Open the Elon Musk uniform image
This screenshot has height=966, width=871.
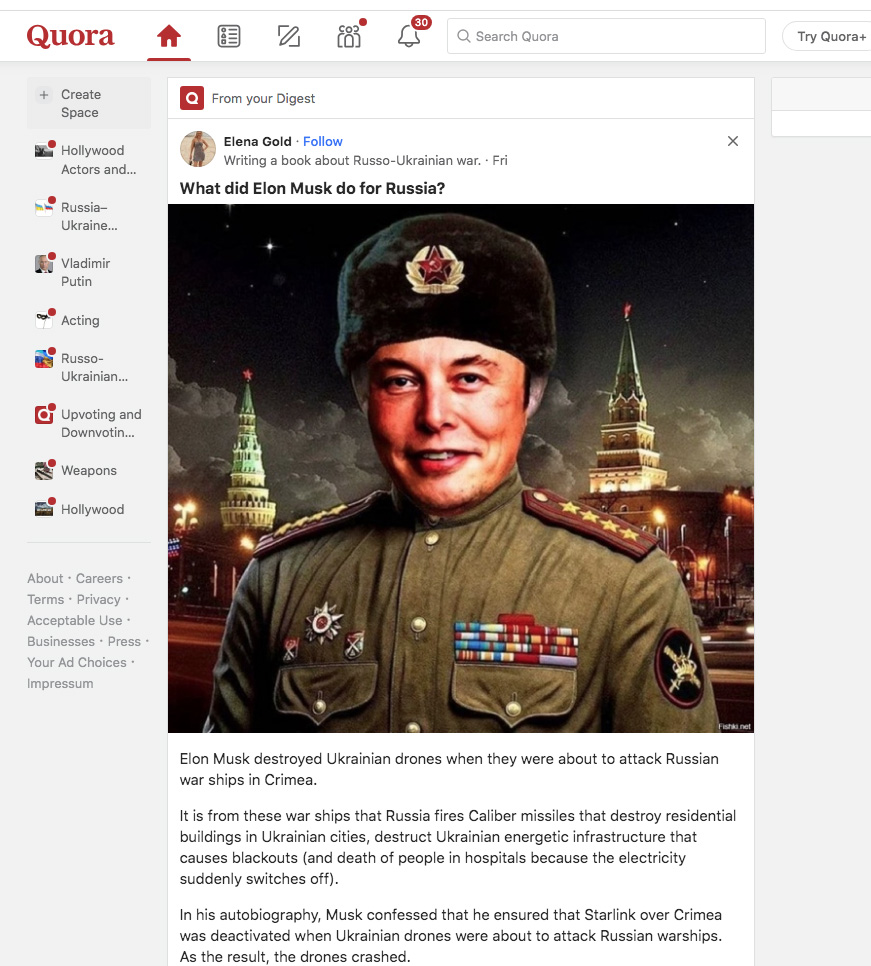461,468
